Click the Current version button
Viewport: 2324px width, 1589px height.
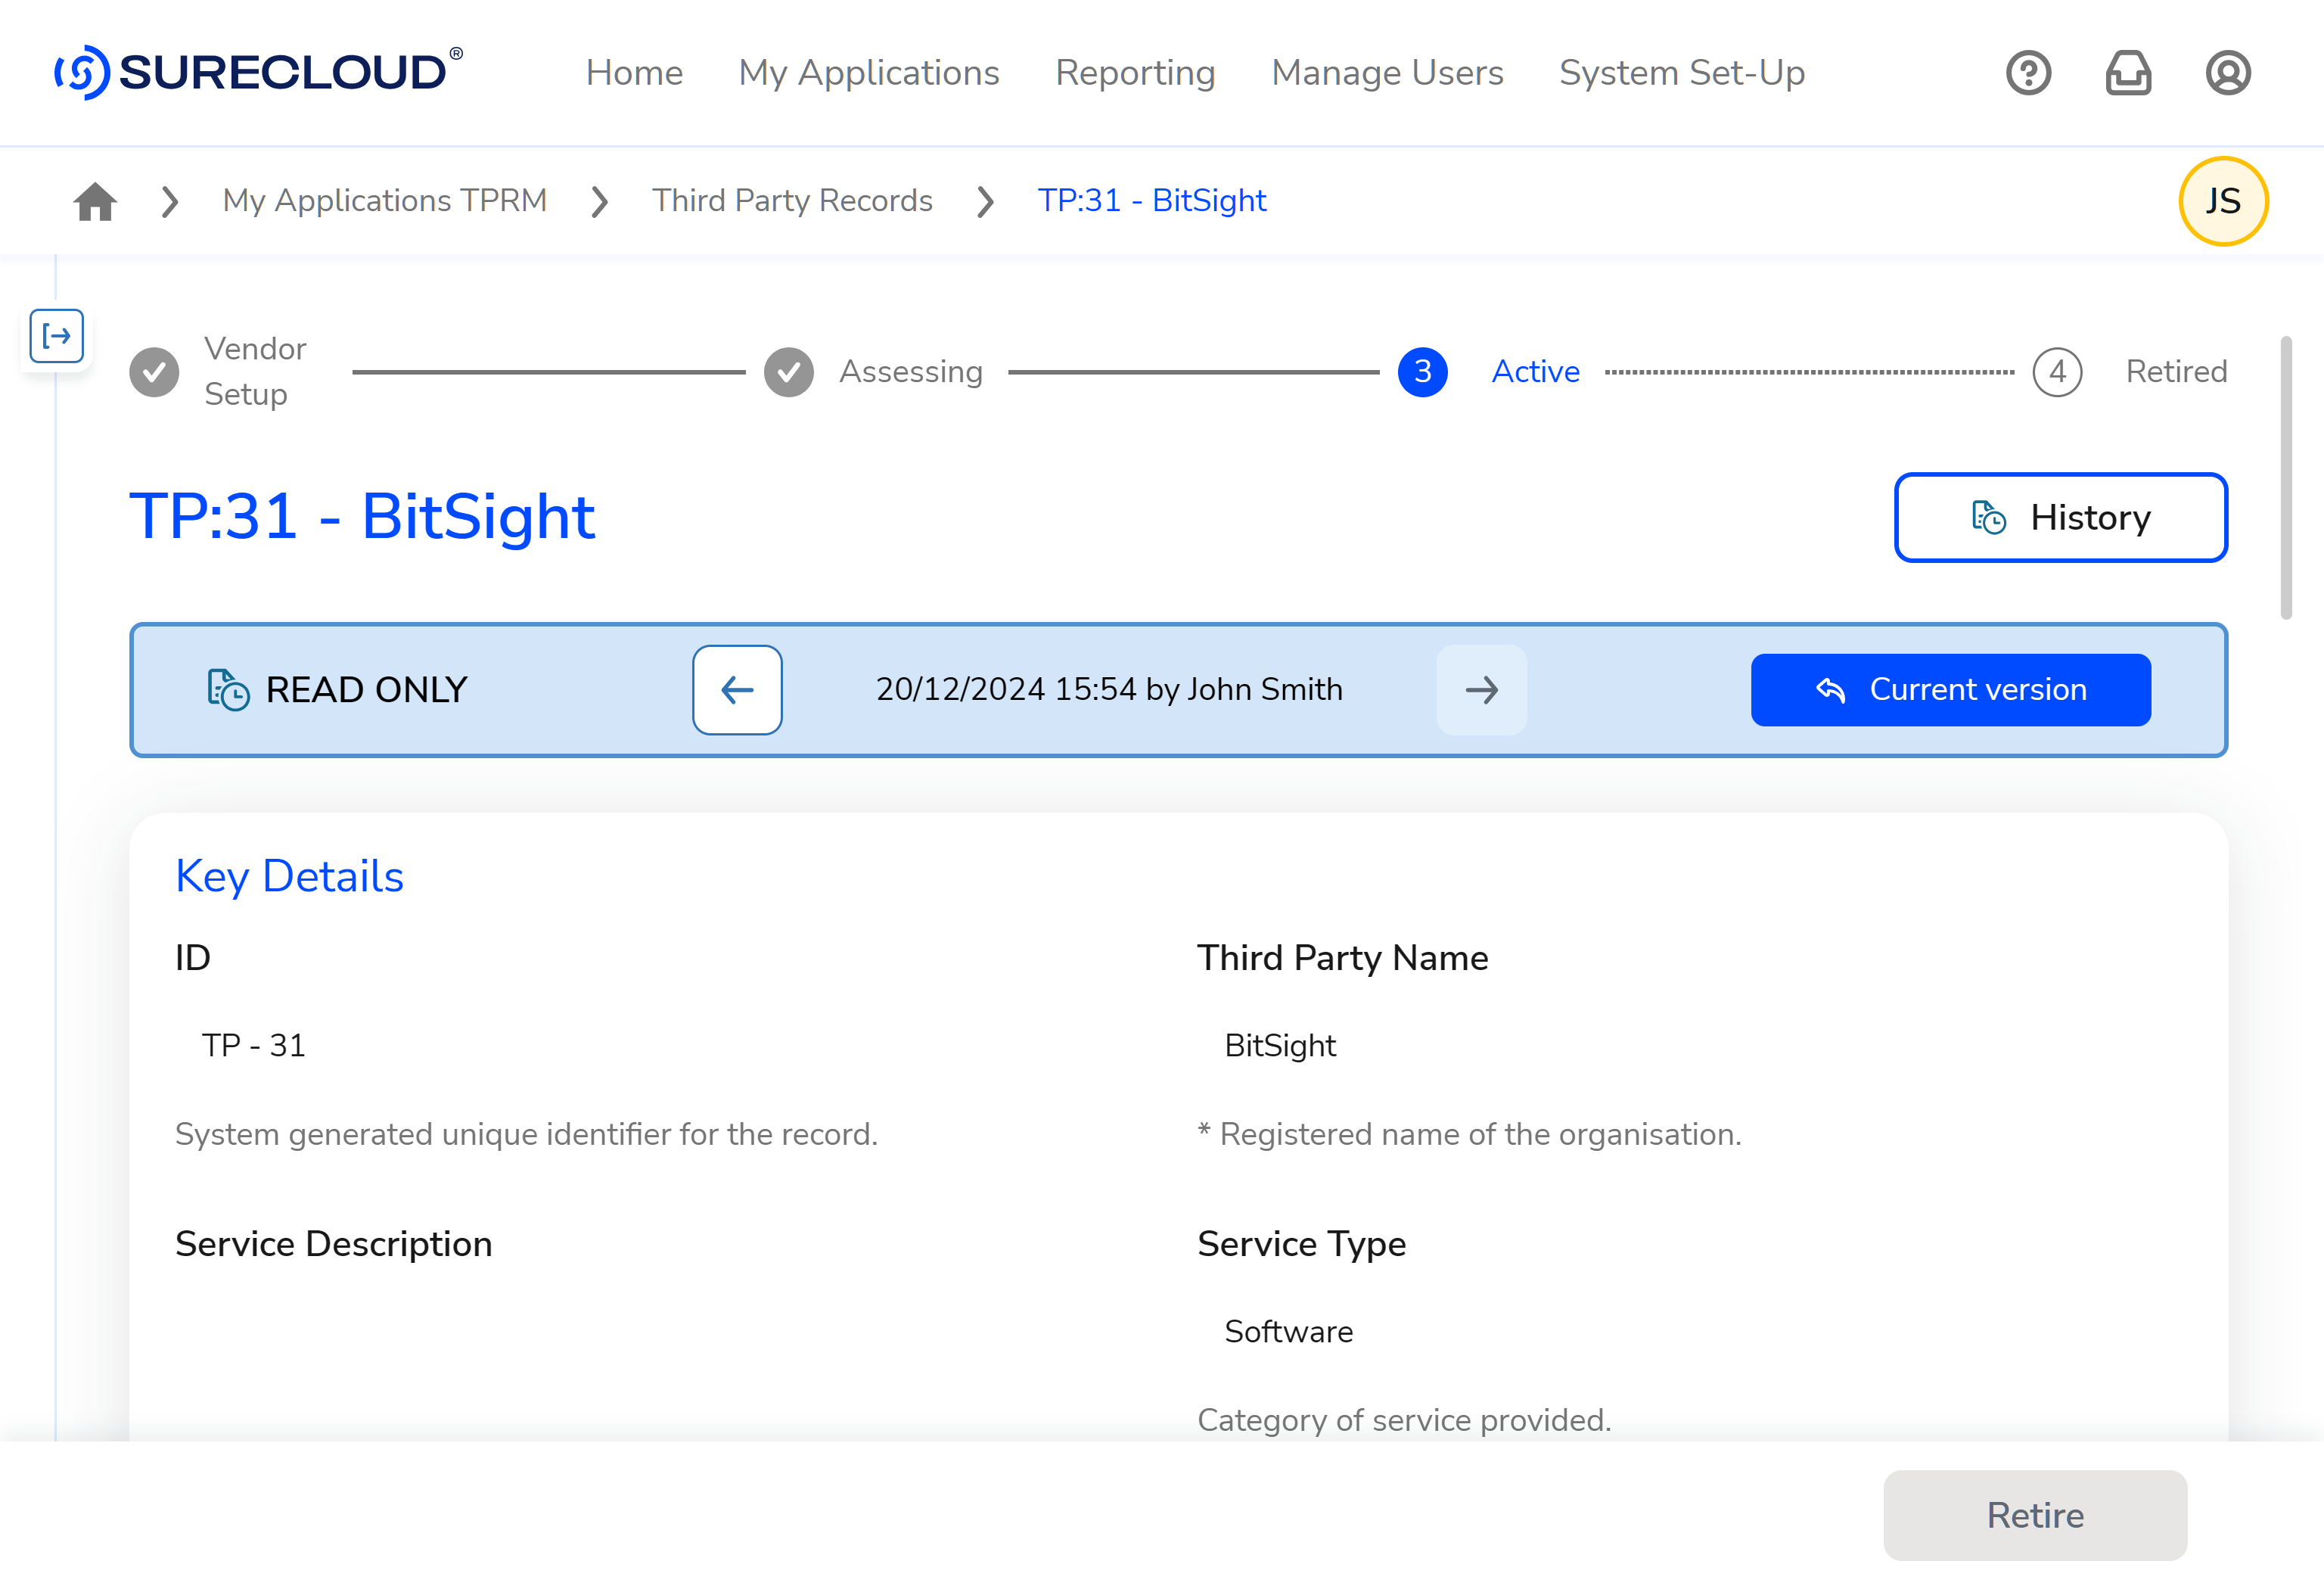(x=1949, y=689)
